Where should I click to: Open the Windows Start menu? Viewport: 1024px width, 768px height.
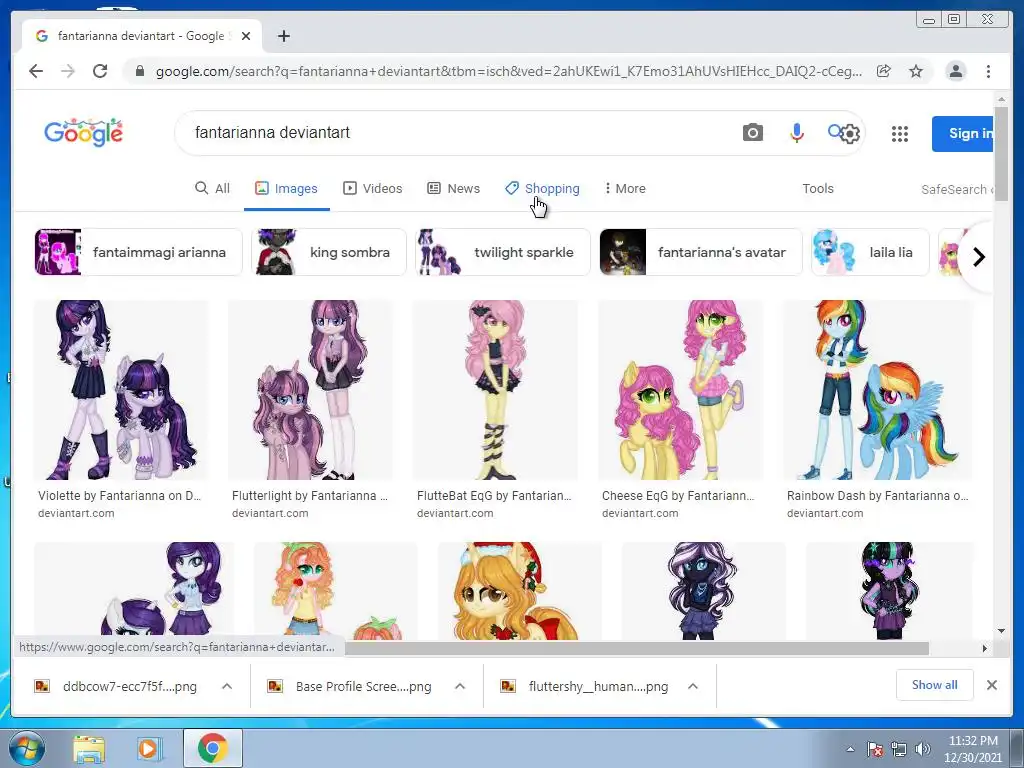[26, 748]
